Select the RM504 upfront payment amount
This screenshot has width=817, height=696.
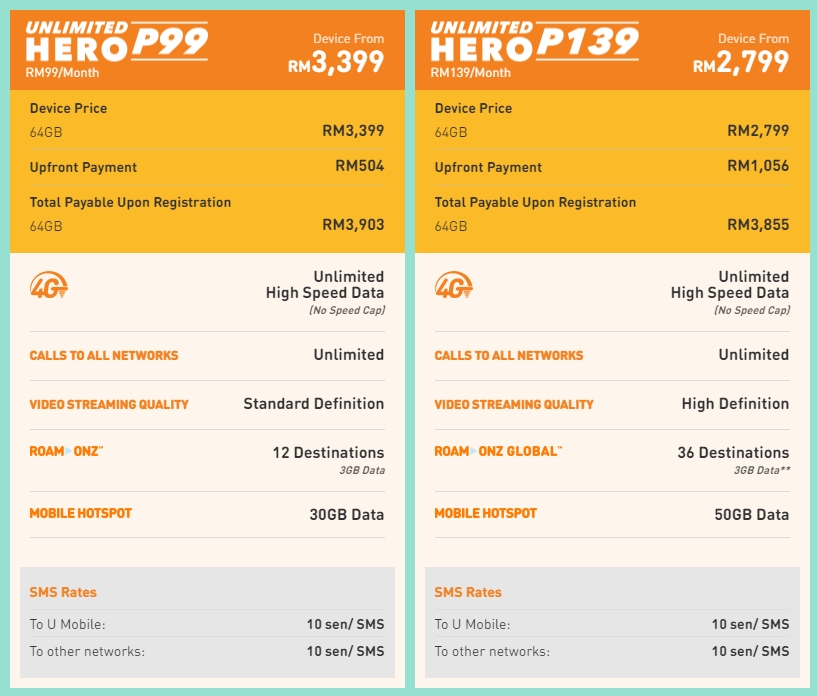click(359, 166)
